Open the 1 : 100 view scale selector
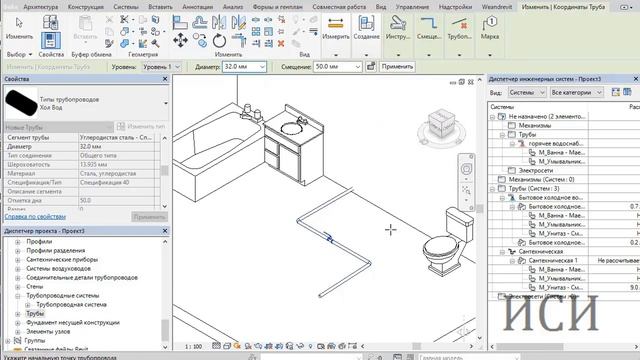 [193, 347]
